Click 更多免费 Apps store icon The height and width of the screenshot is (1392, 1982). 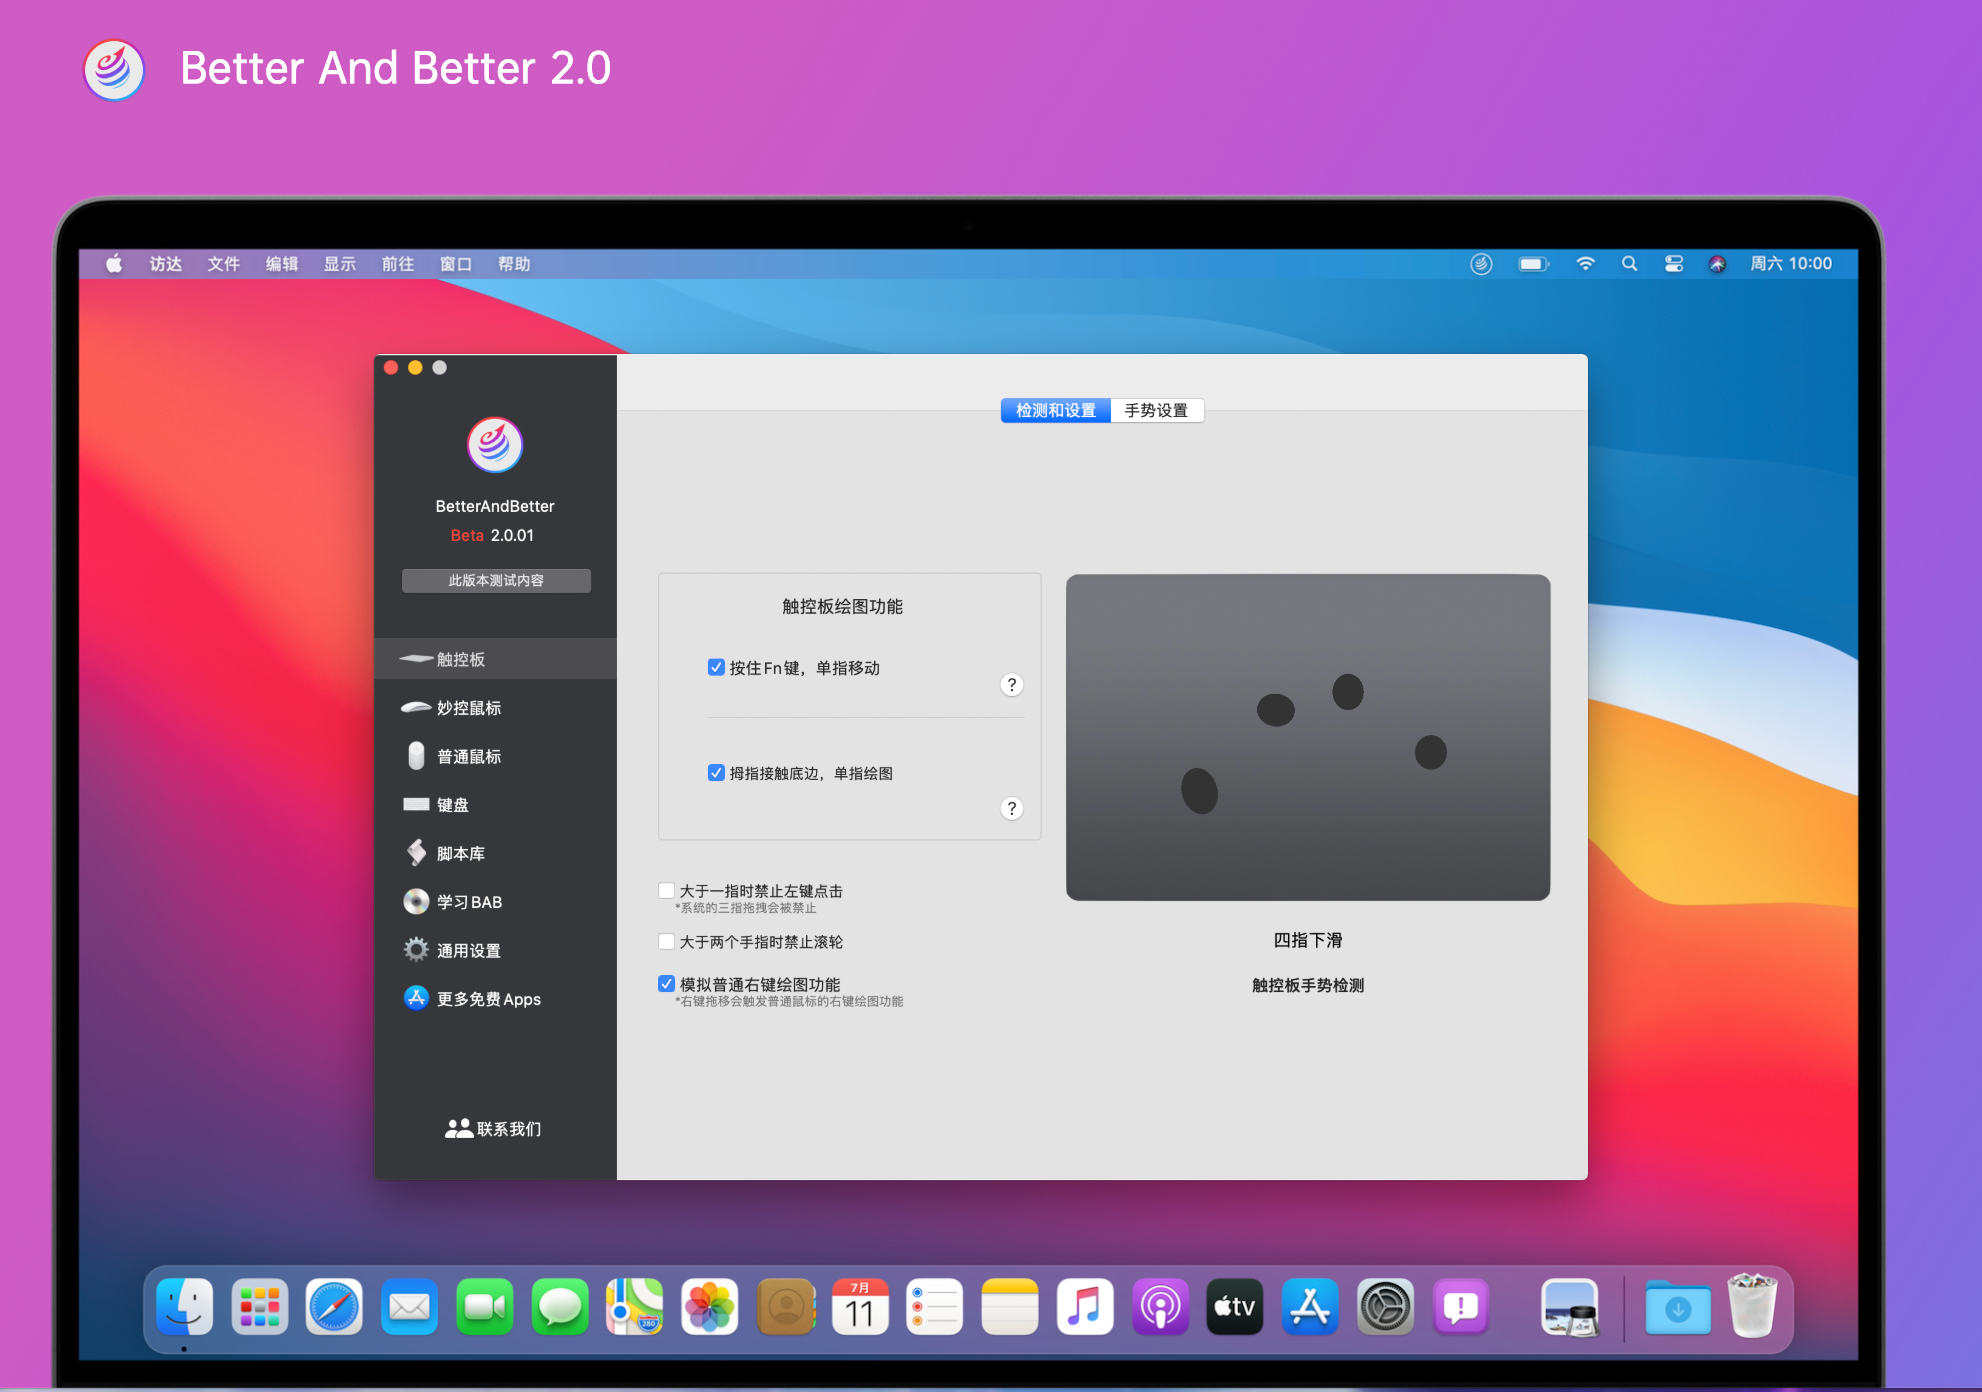416,998
